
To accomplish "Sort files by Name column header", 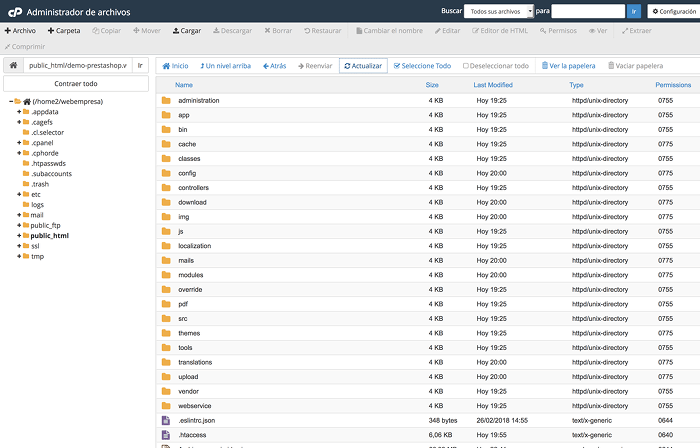I will pyautogui.click(x=184, y=85).
